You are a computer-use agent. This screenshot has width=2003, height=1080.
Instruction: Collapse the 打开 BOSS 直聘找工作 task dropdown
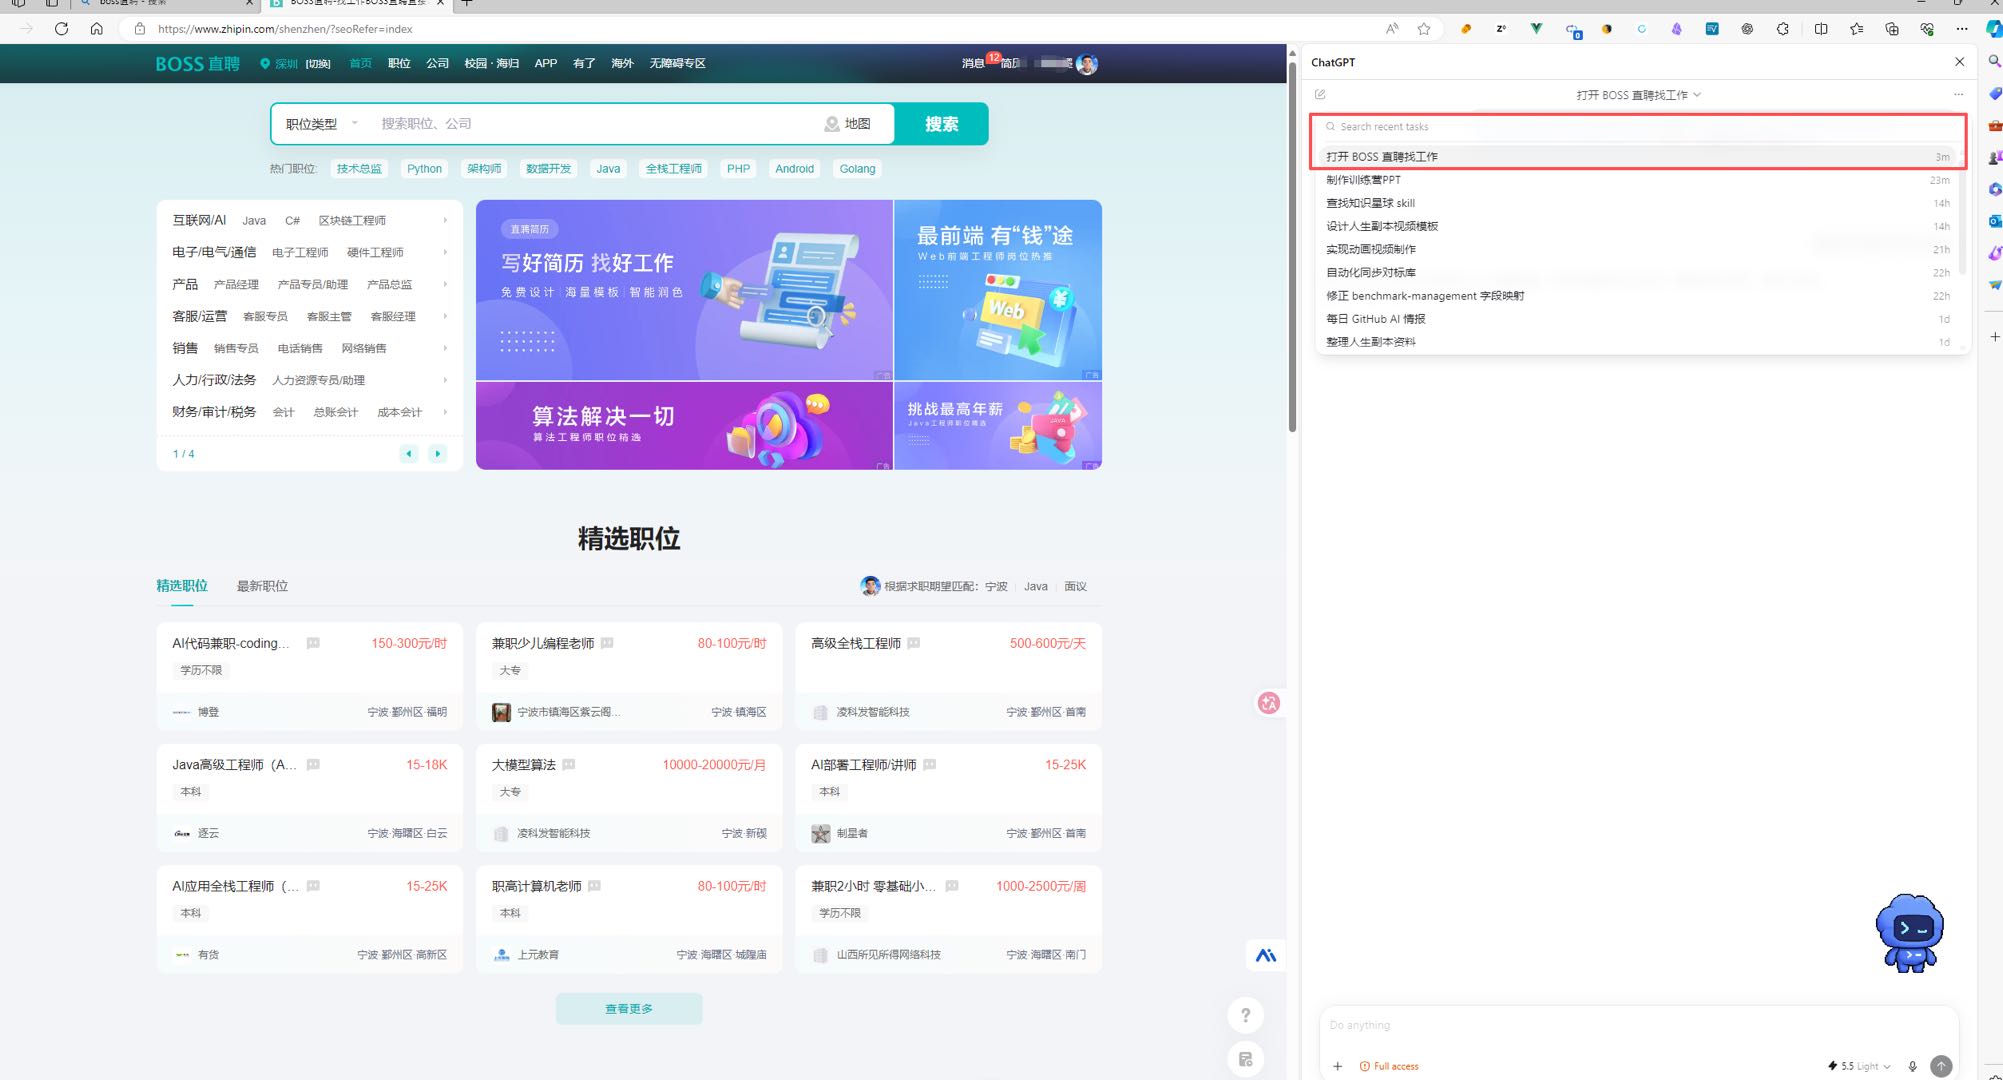[1638, 95]
